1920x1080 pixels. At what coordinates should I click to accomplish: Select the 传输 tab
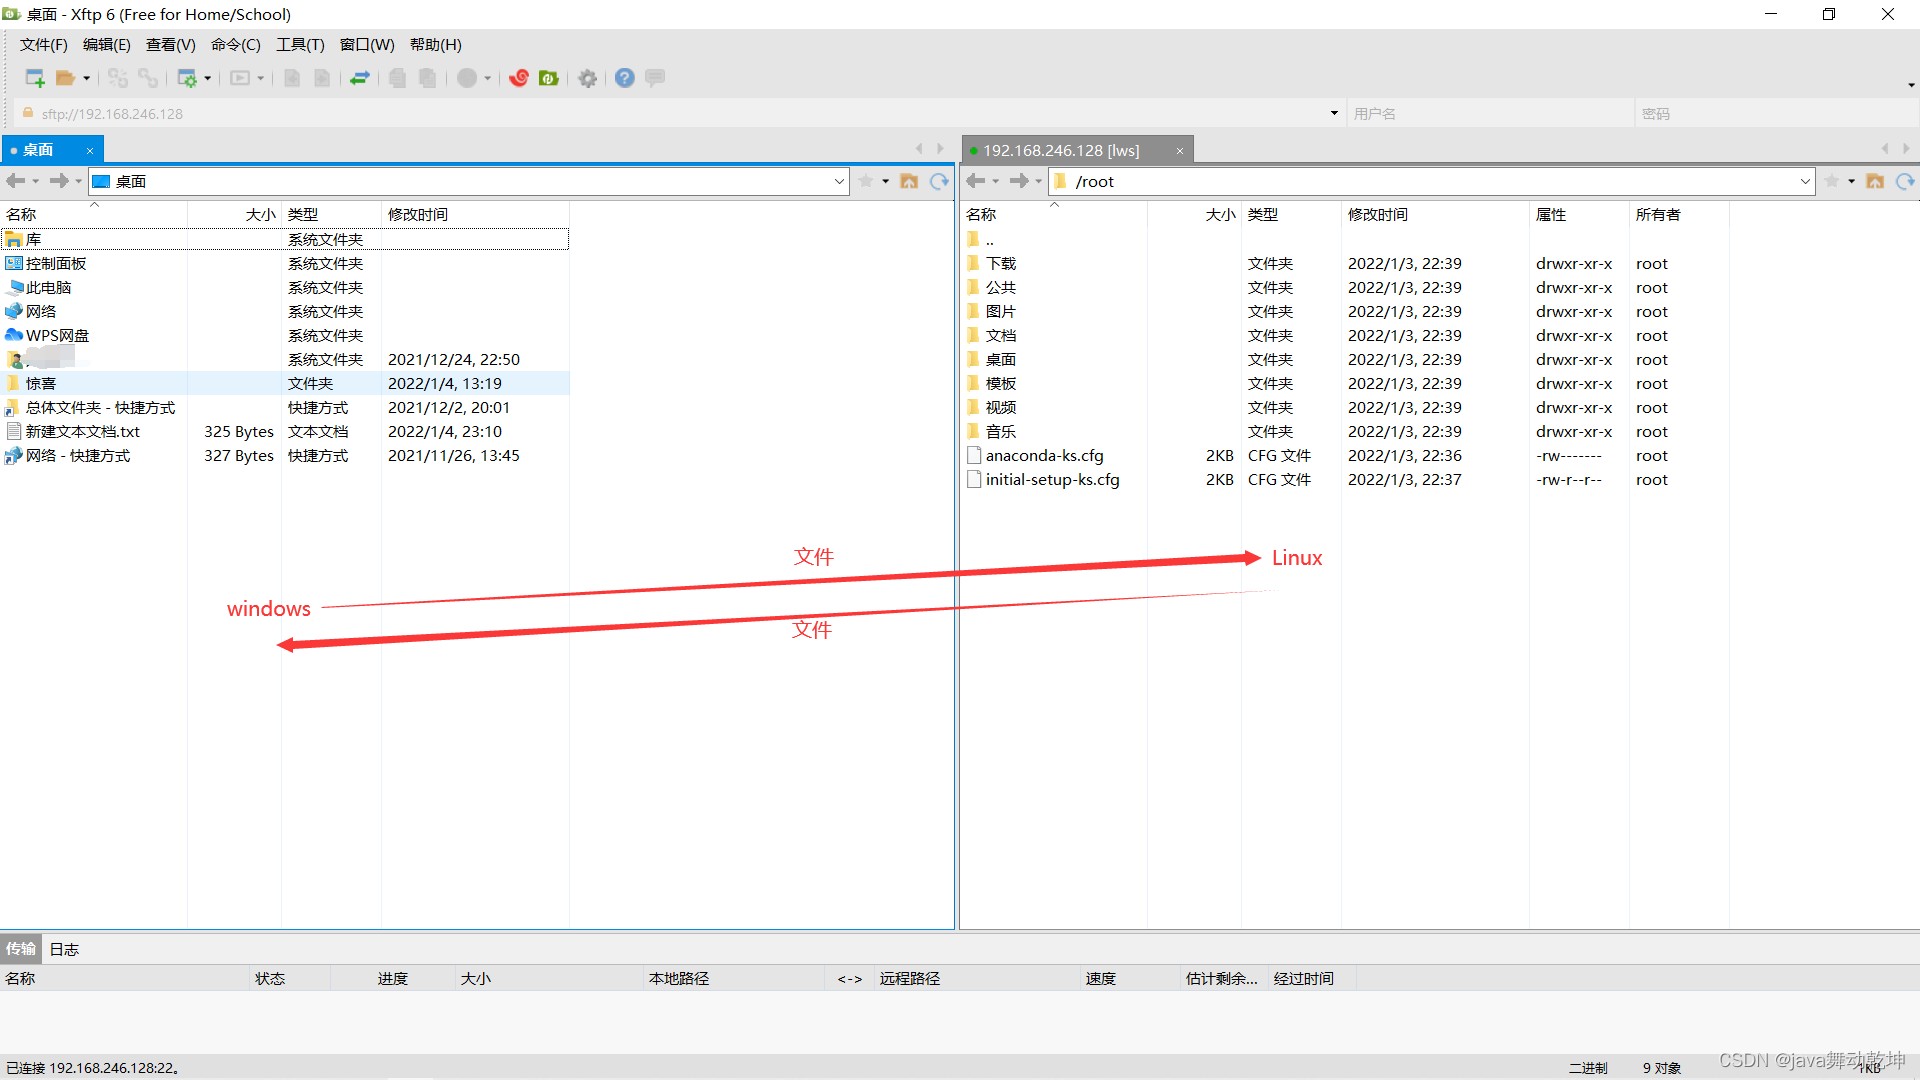click(21, 949)
